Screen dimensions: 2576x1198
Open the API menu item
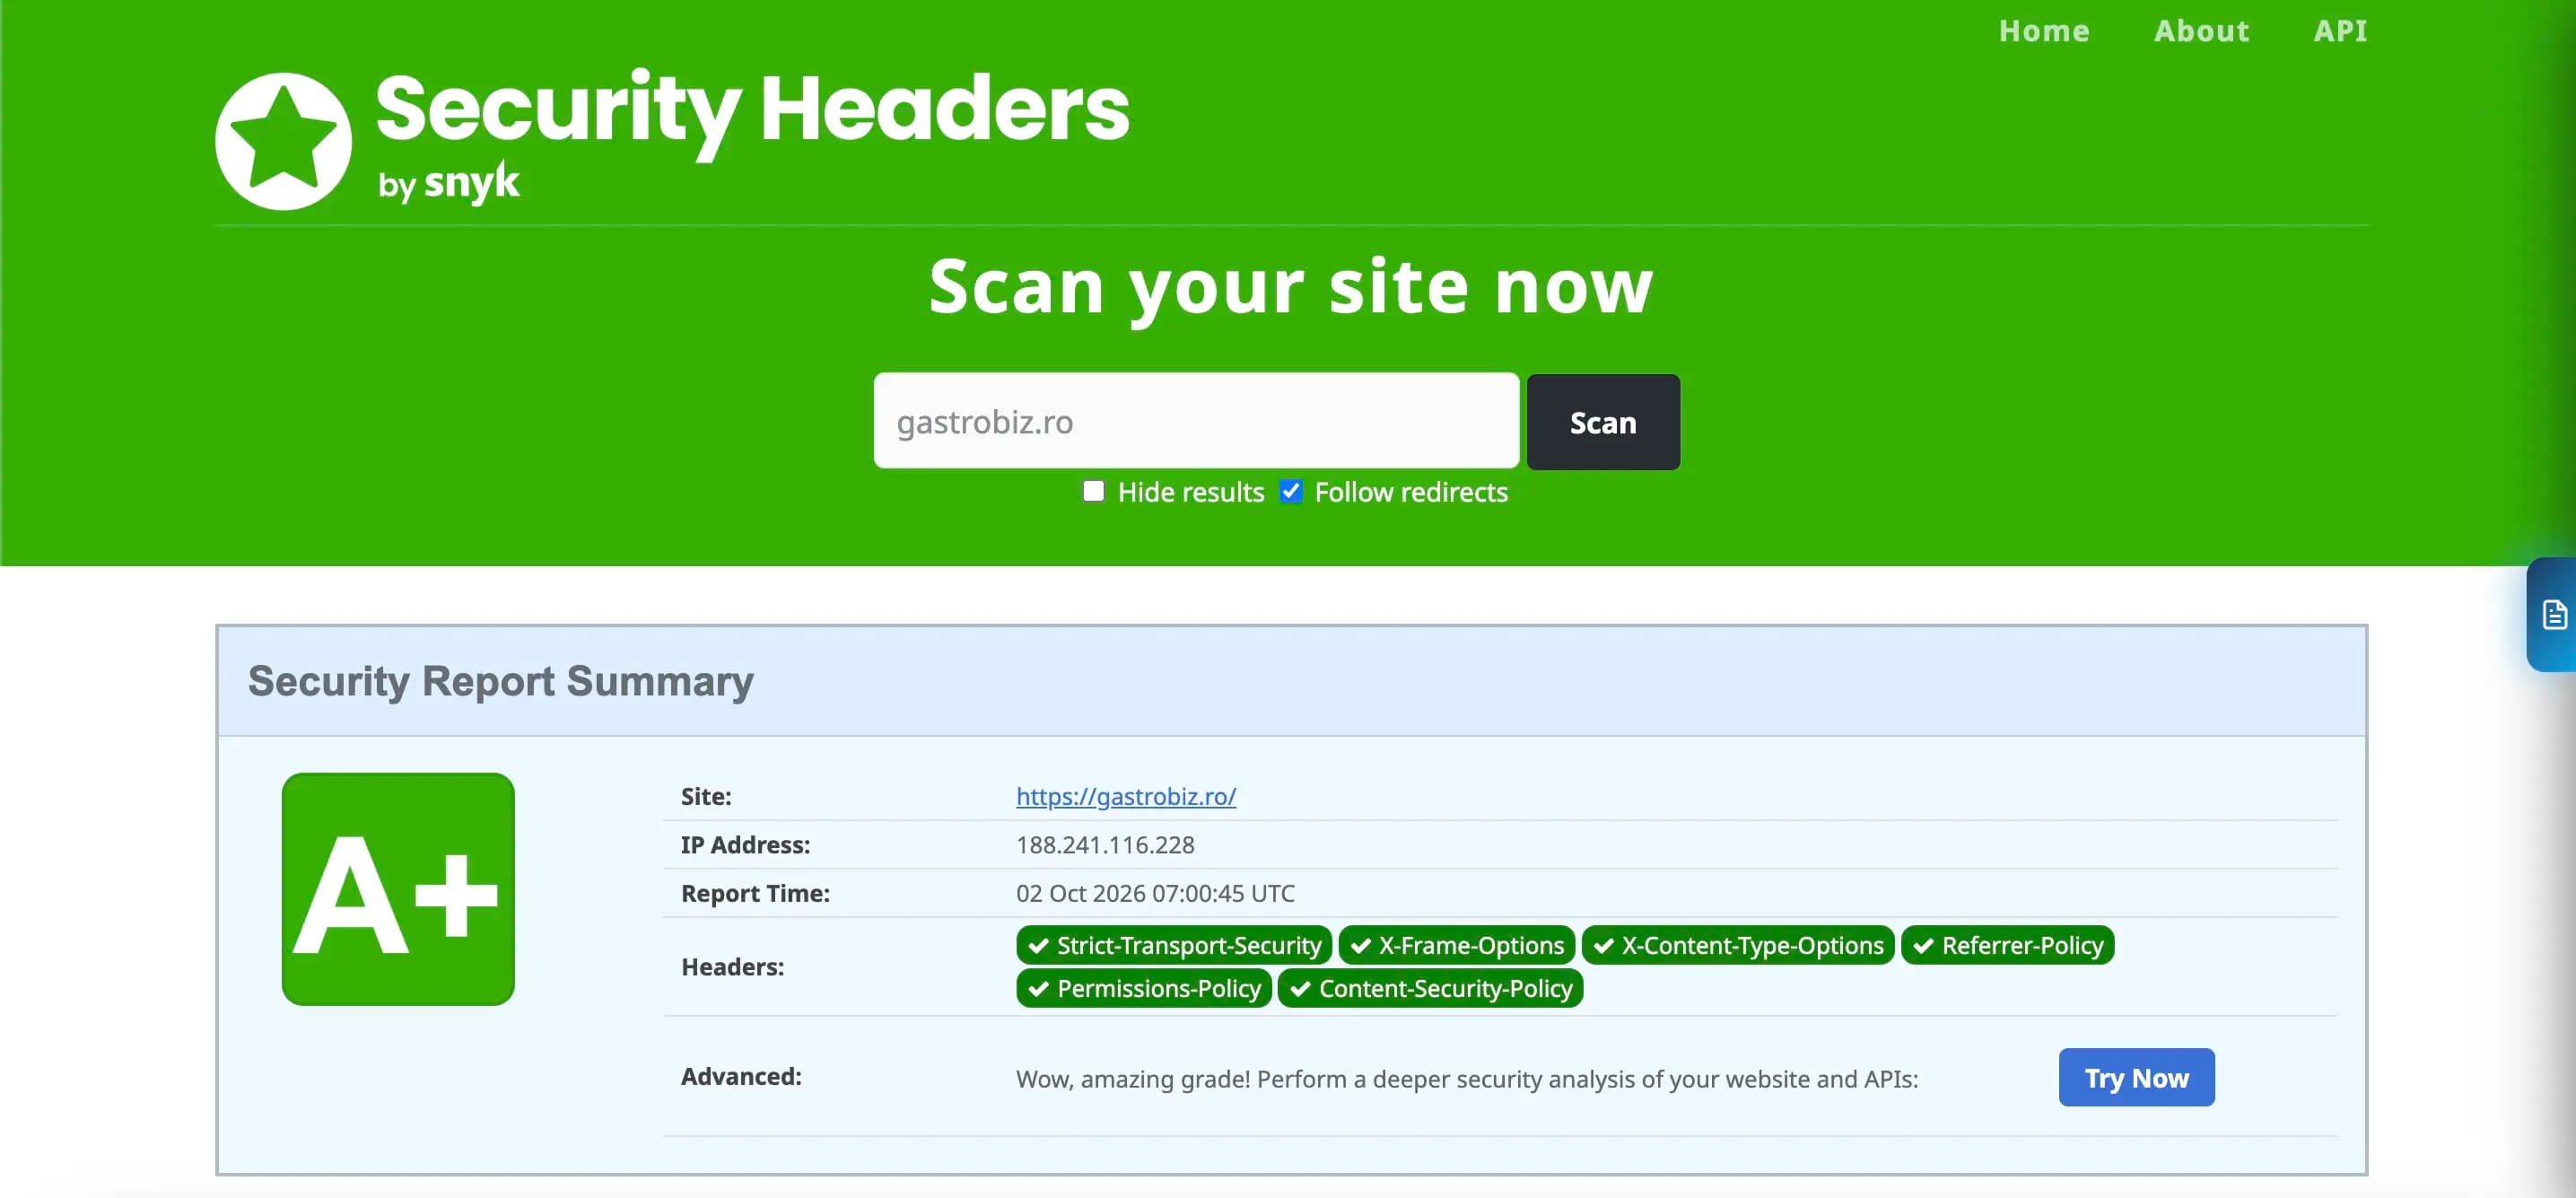tap(2340, 31)
